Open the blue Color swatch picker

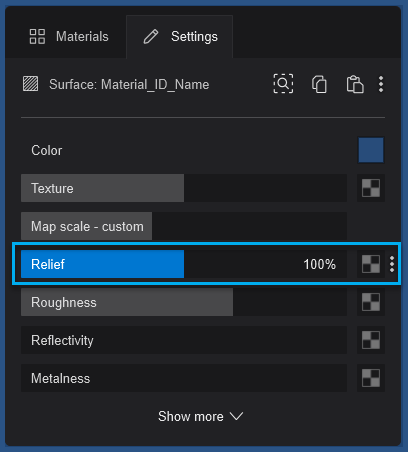(371, 150)
